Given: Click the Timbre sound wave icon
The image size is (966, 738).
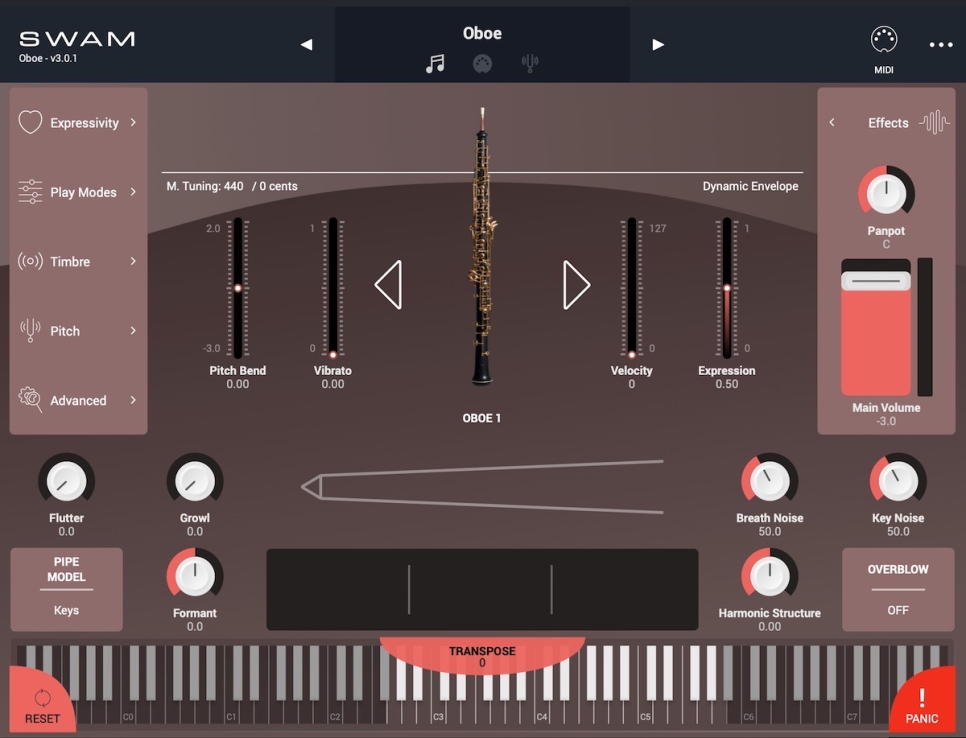Looking at the screenshot, I should coord(30,261).
